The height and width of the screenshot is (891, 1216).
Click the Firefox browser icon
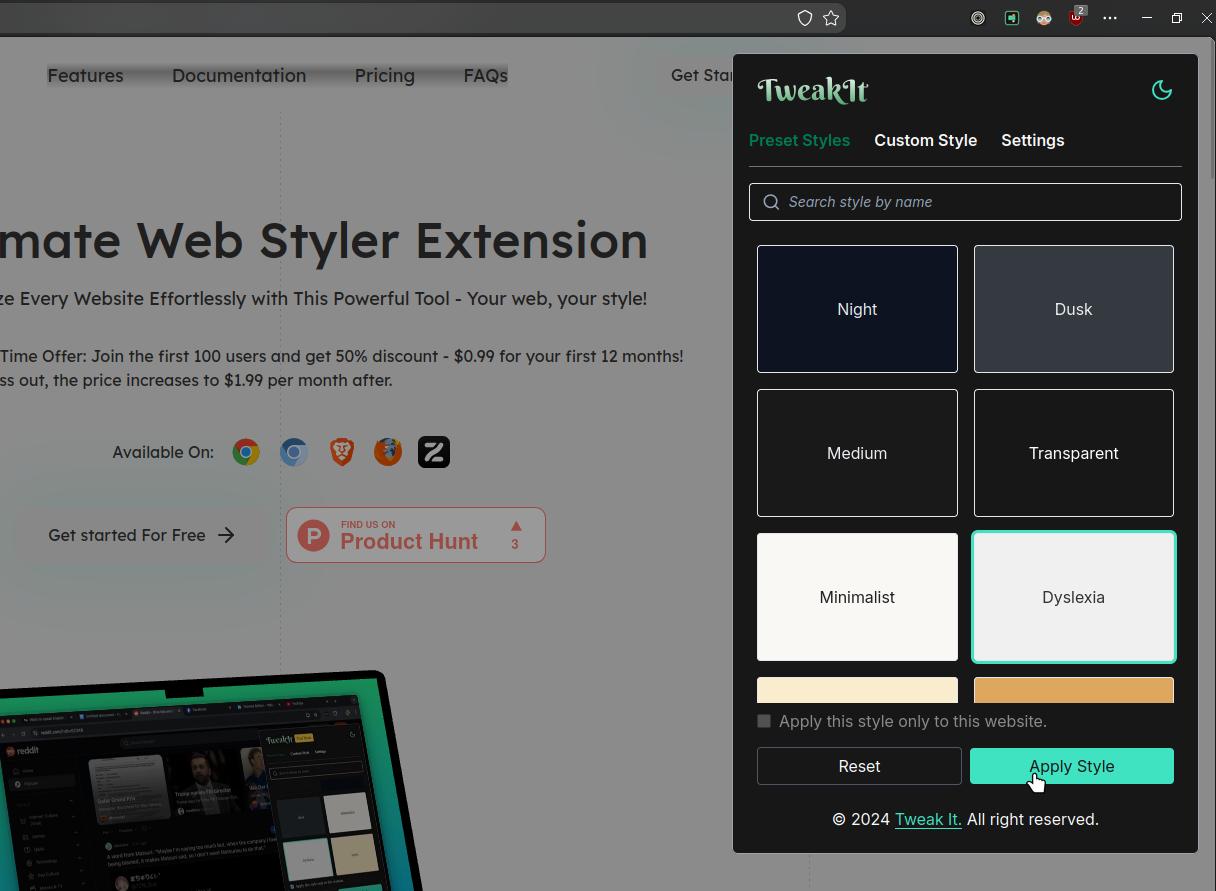[x=388, y=453]
